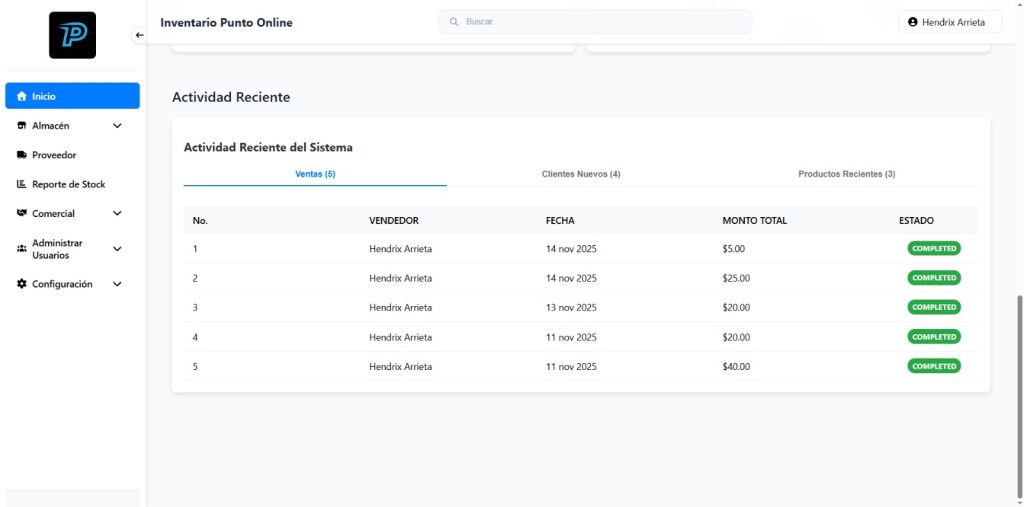The image size is (1024, 507).
Task: Click the Administrar Usuarios people icon
Action: click(21, 249)
